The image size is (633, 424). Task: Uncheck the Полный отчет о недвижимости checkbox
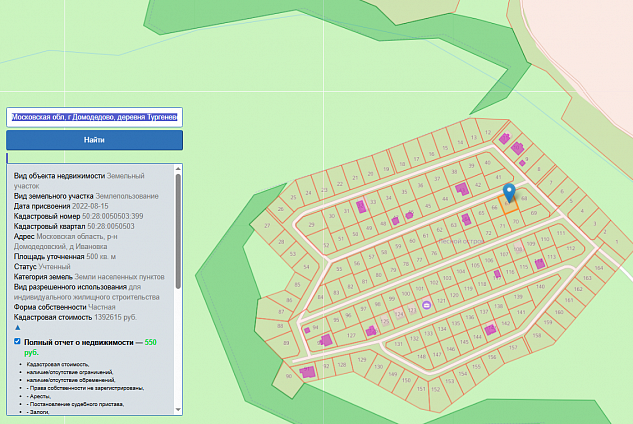point(17,341)
